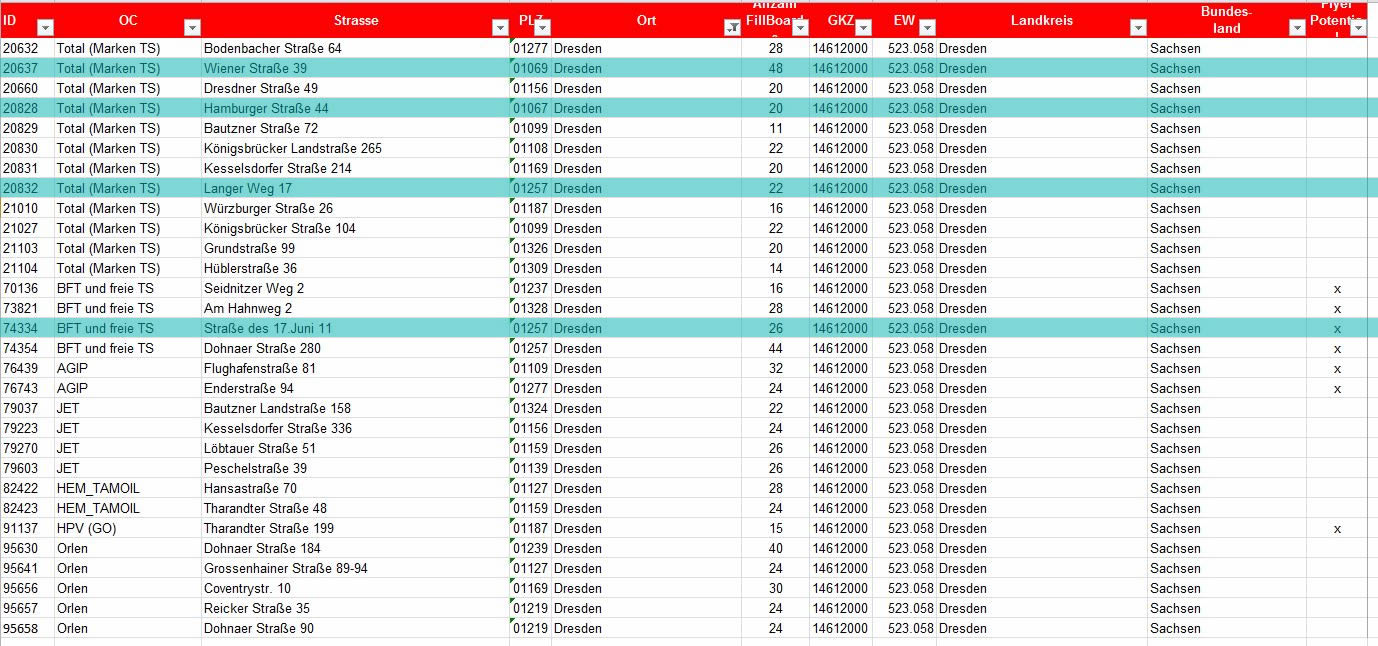Click the Grundstraße 99 cell
The height and width of the screenshot is (646, 1378).
pyautogui.click(x=355, y=248)
